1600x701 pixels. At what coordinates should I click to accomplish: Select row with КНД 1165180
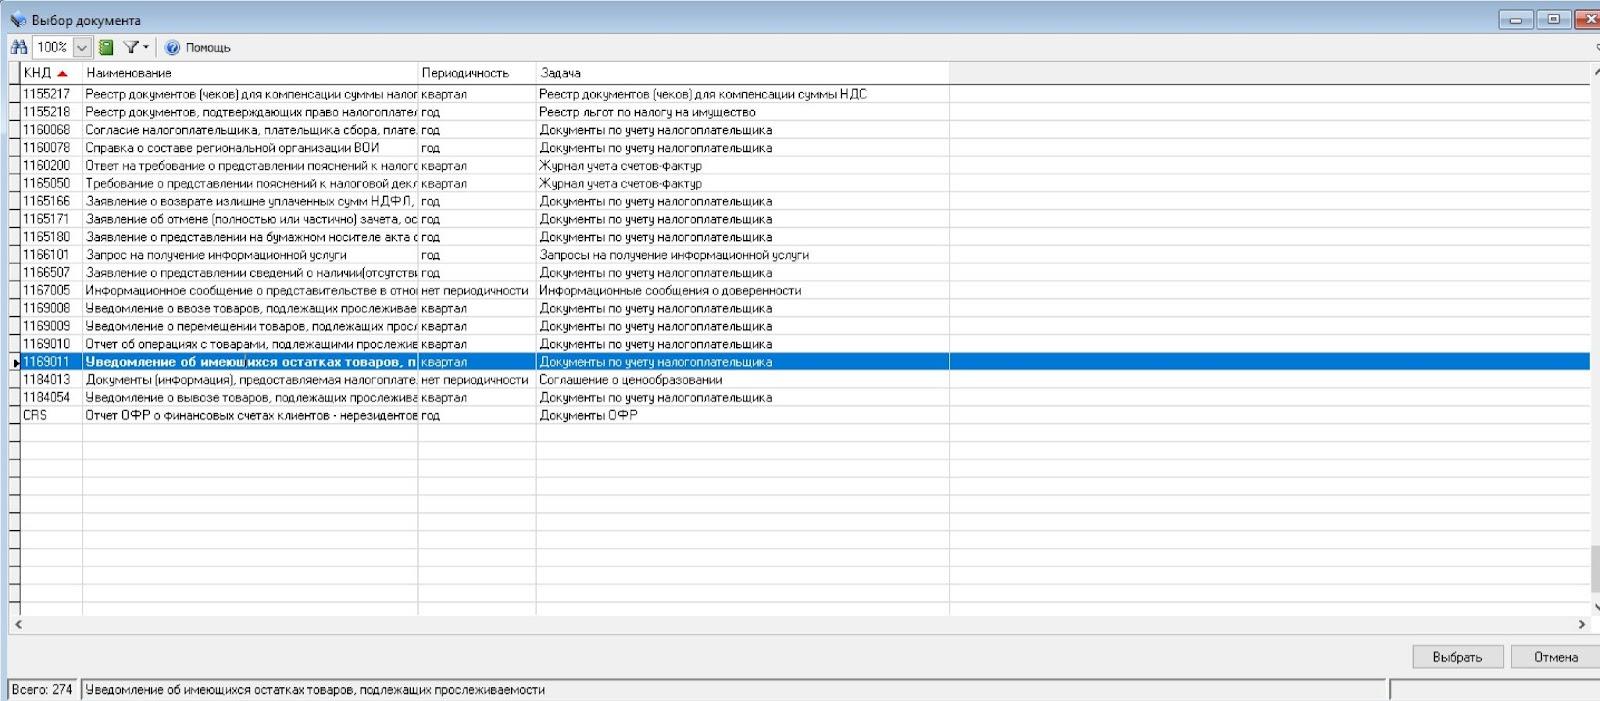805,237
